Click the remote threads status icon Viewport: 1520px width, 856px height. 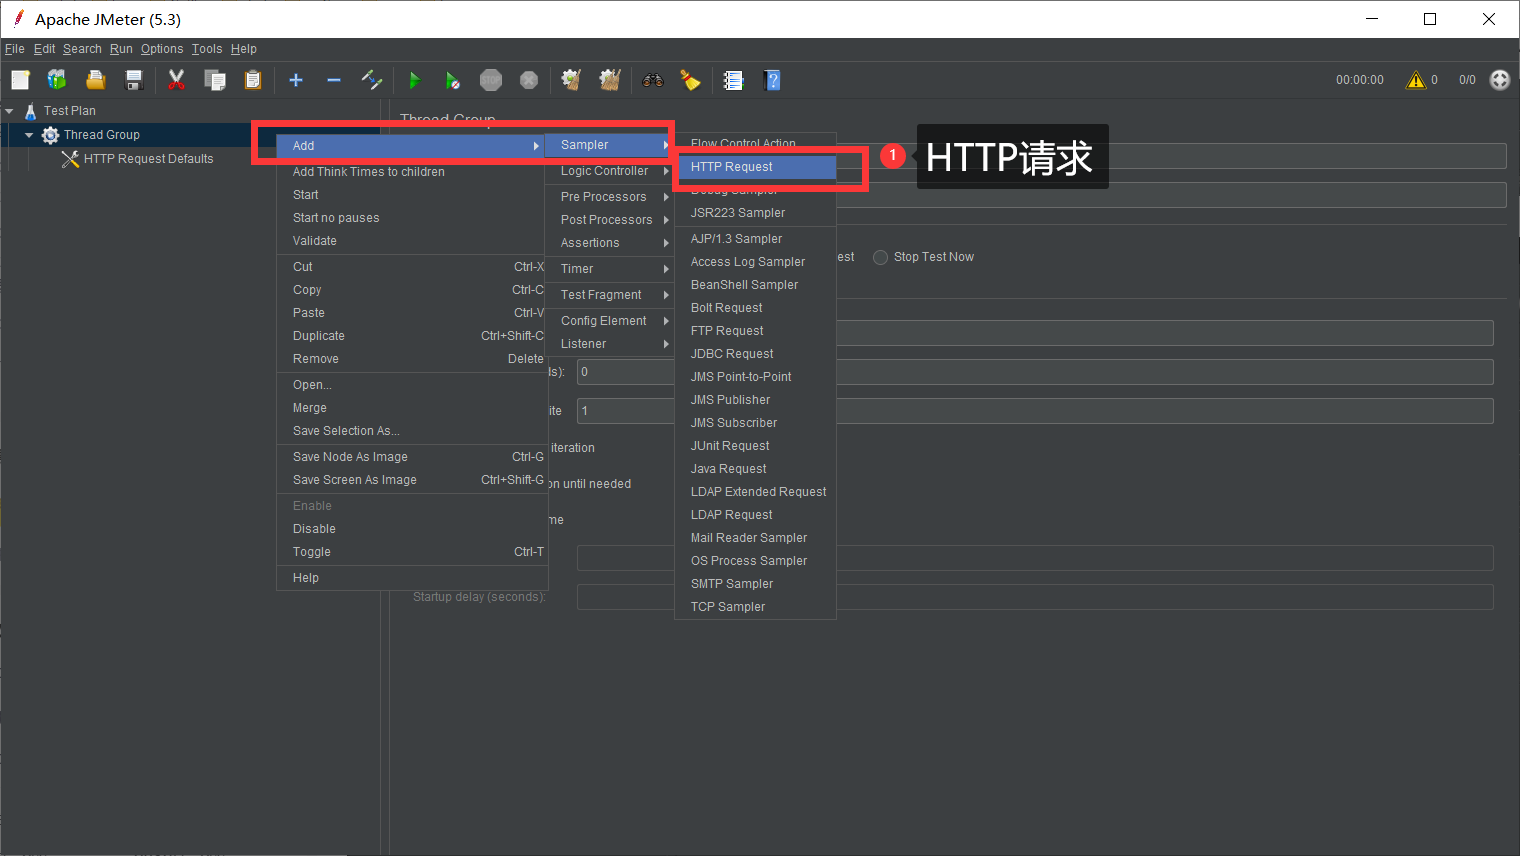tap(1500, 80)
